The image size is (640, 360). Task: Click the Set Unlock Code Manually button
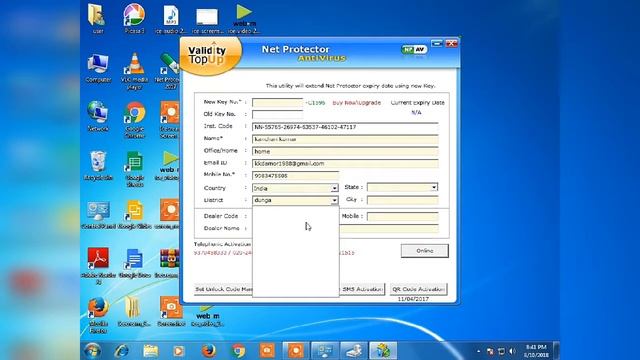224,289
